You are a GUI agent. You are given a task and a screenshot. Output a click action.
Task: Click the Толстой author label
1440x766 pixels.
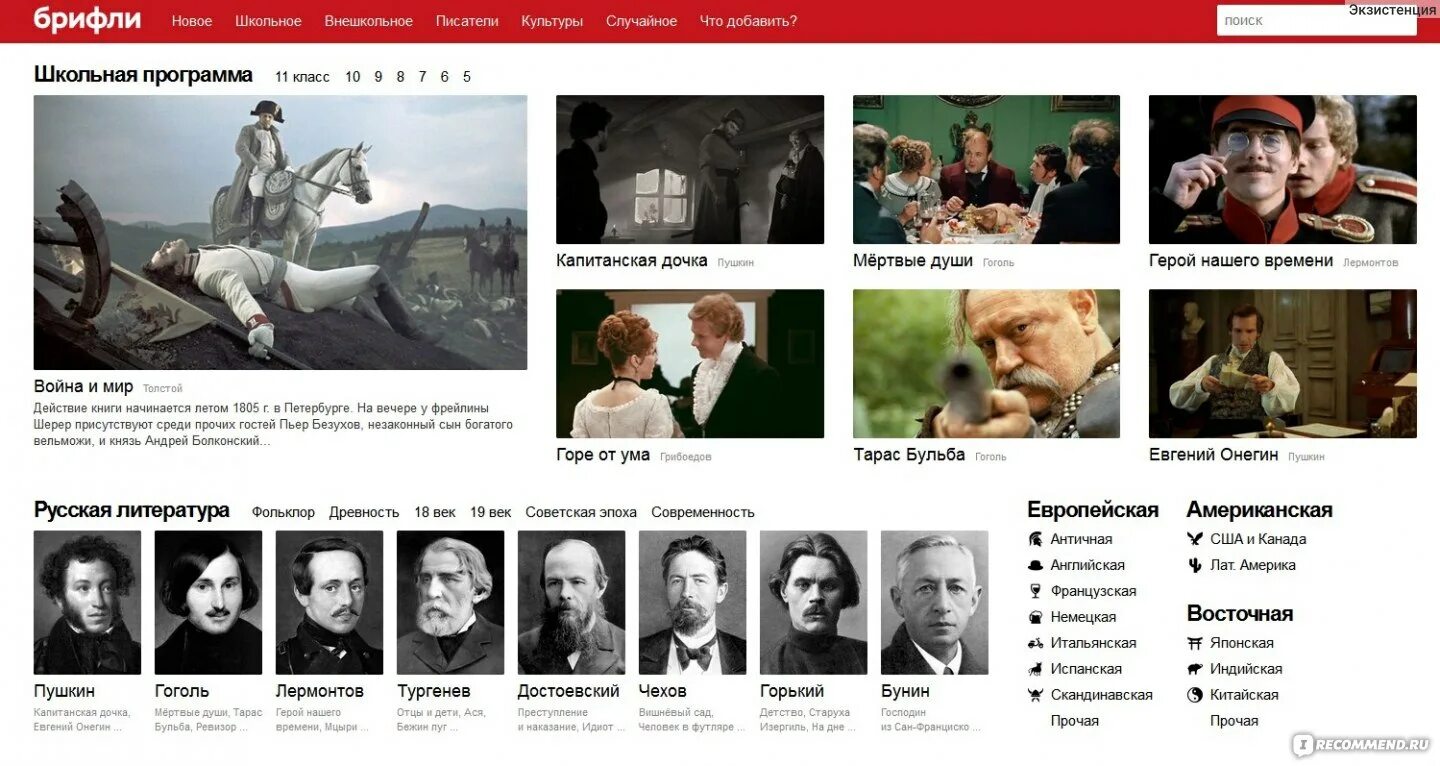[x=163, y=389]
